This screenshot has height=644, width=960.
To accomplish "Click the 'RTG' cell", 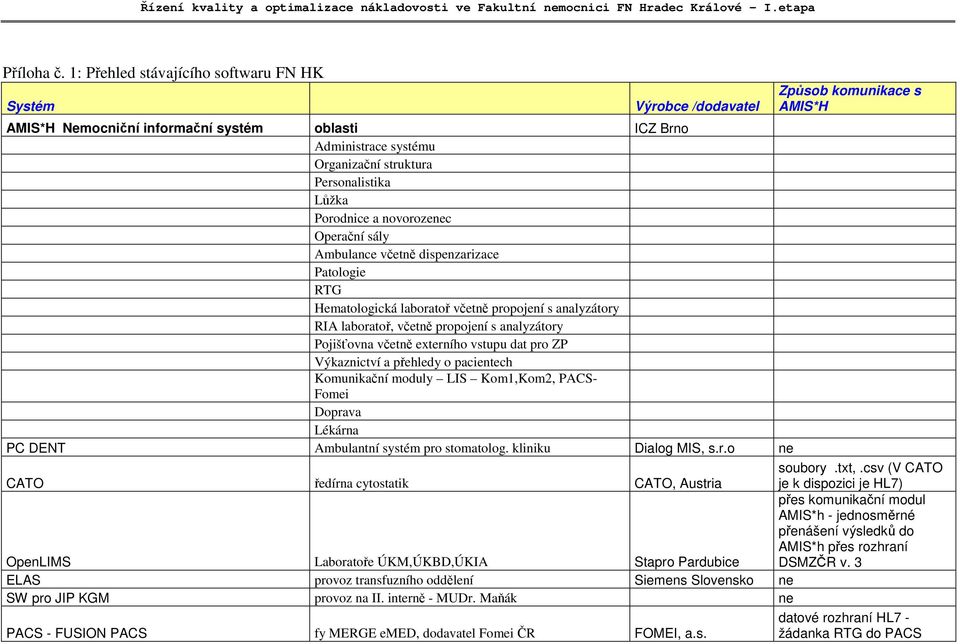I will pos(470,290).
